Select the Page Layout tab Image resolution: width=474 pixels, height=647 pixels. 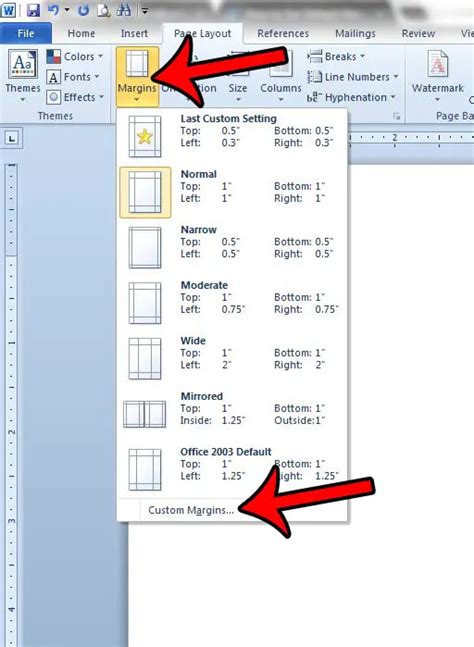coord(203,33)
